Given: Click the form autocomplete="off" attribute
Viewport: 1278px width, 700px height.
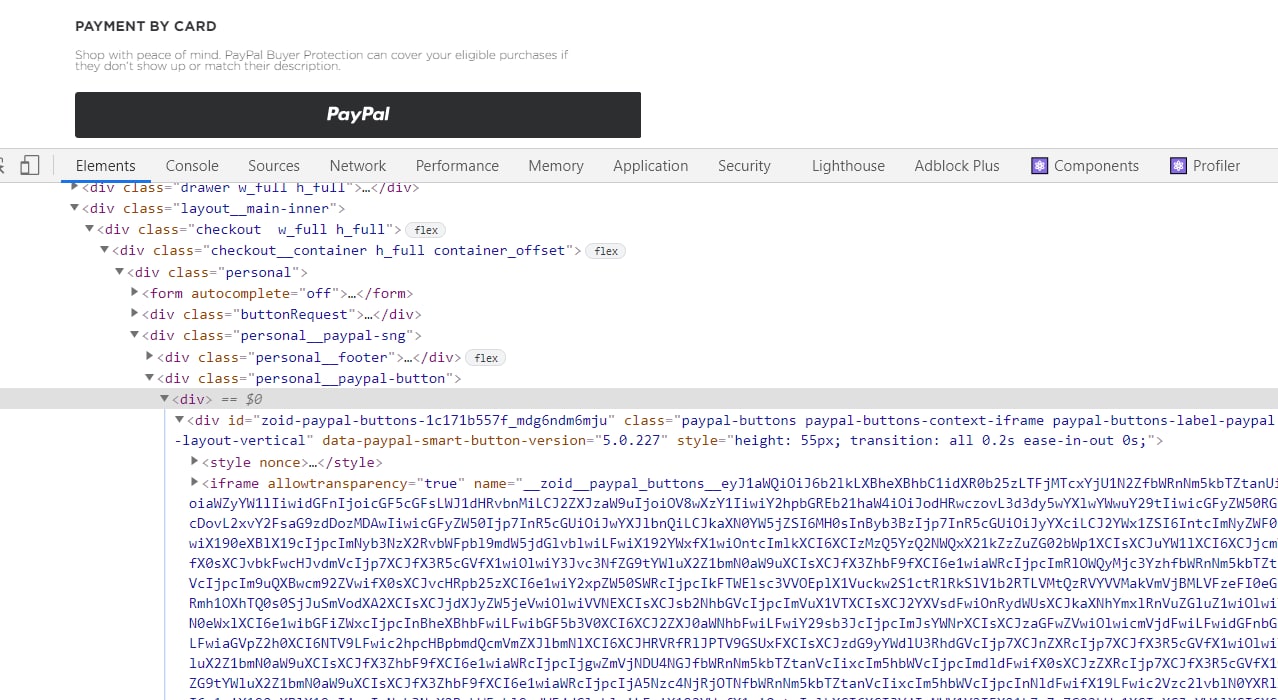Looking at the screenshot, I should [265, 293].
